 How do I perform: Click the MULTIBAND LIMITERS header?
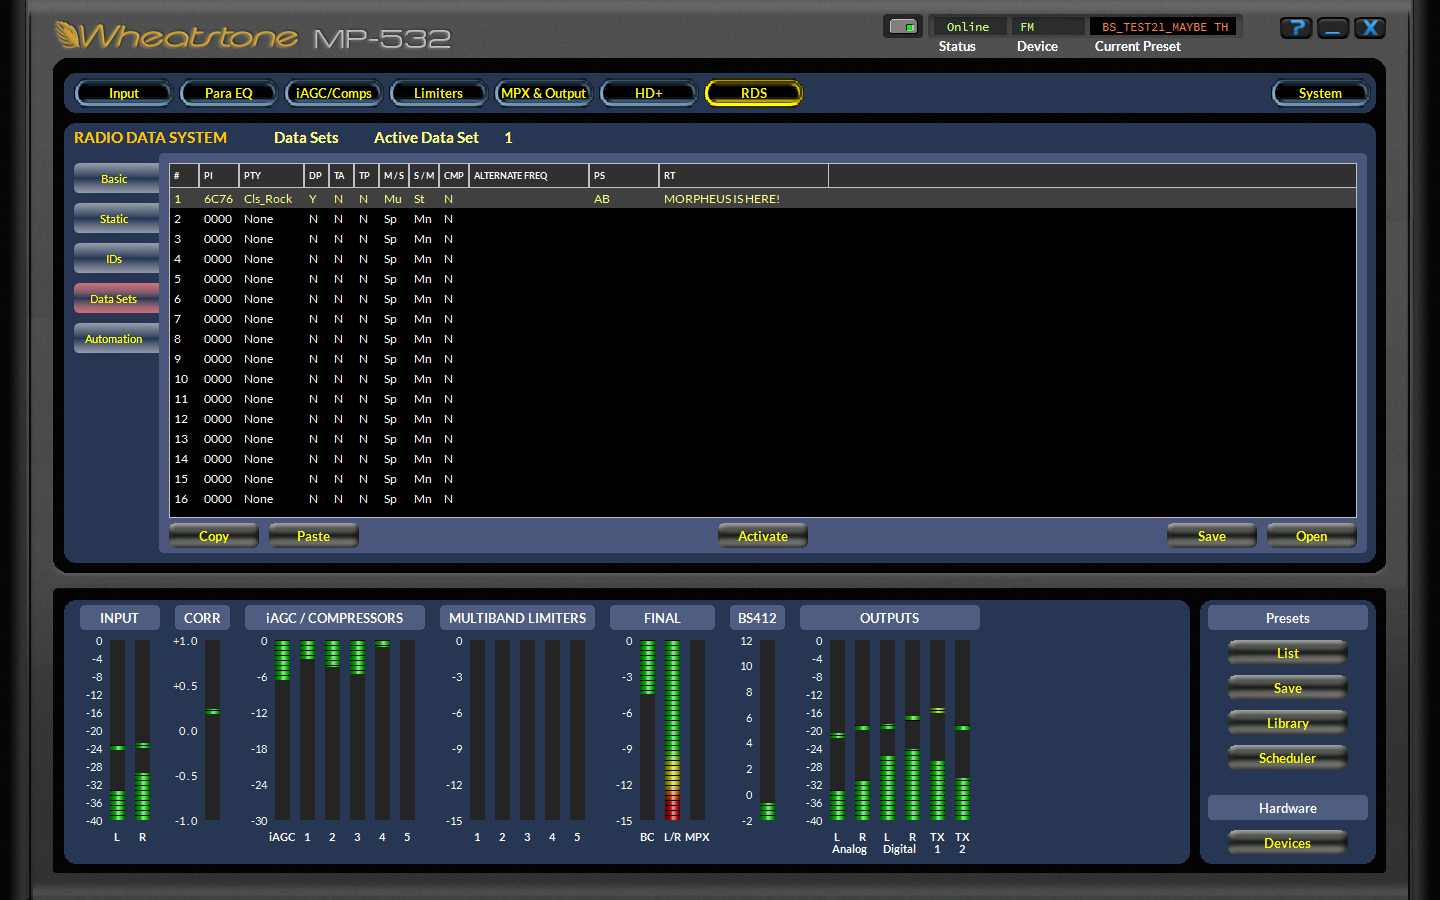517,618
